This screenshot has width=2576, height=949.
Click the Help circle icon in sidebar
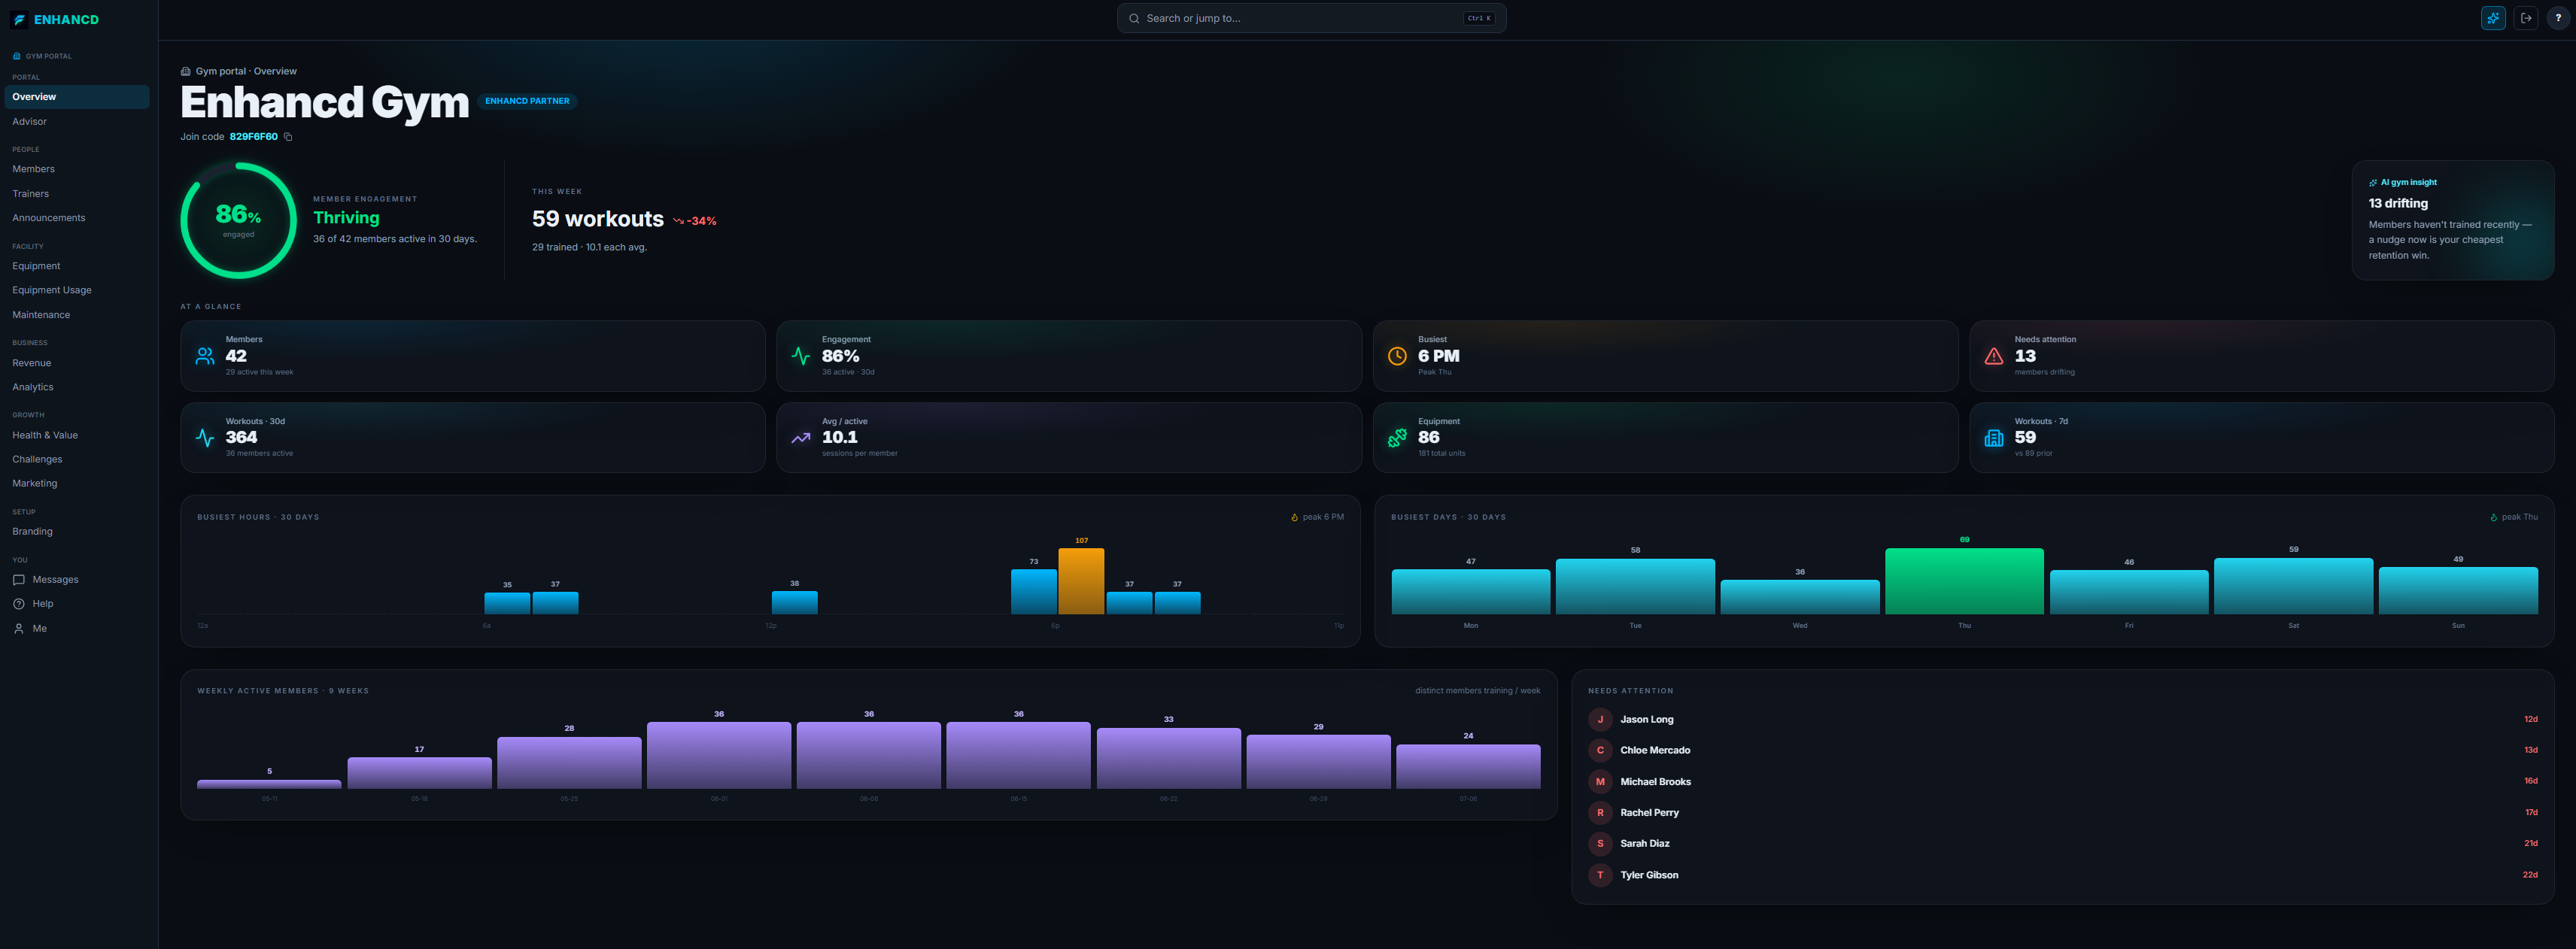pyautogui.click(x=18, y=604)
